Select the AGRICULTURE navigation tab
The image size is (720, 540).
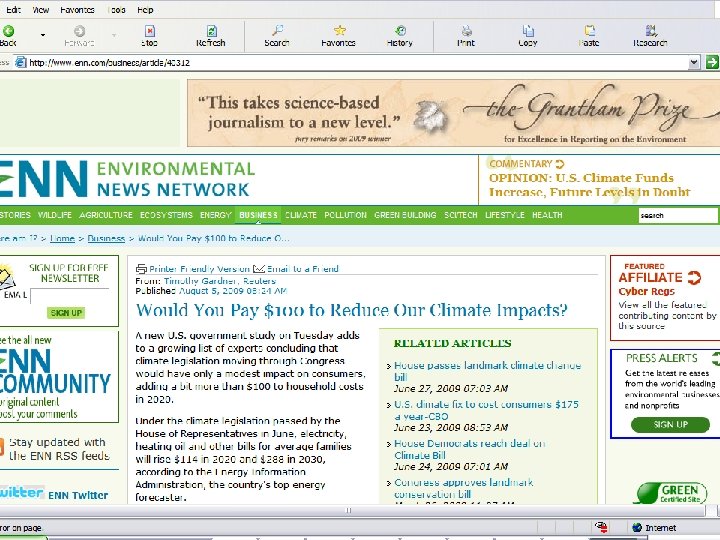coord(106,215)
